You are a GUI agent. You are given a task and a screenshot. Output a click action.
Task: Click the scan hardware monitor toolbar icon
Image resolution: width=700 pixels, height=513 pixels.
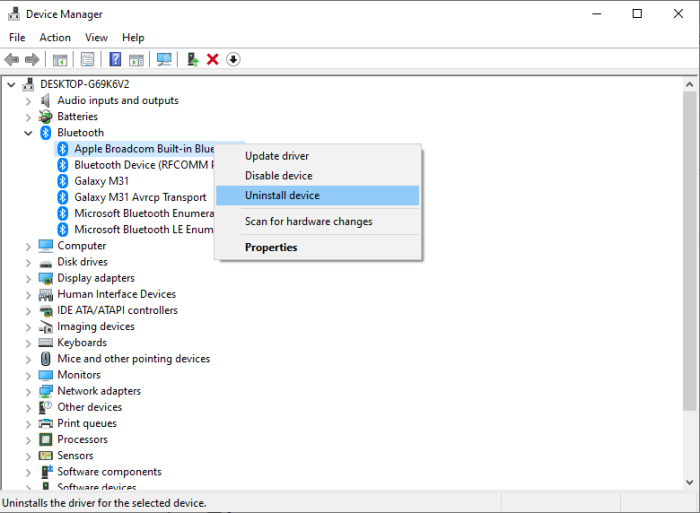(x=164, y=59)
